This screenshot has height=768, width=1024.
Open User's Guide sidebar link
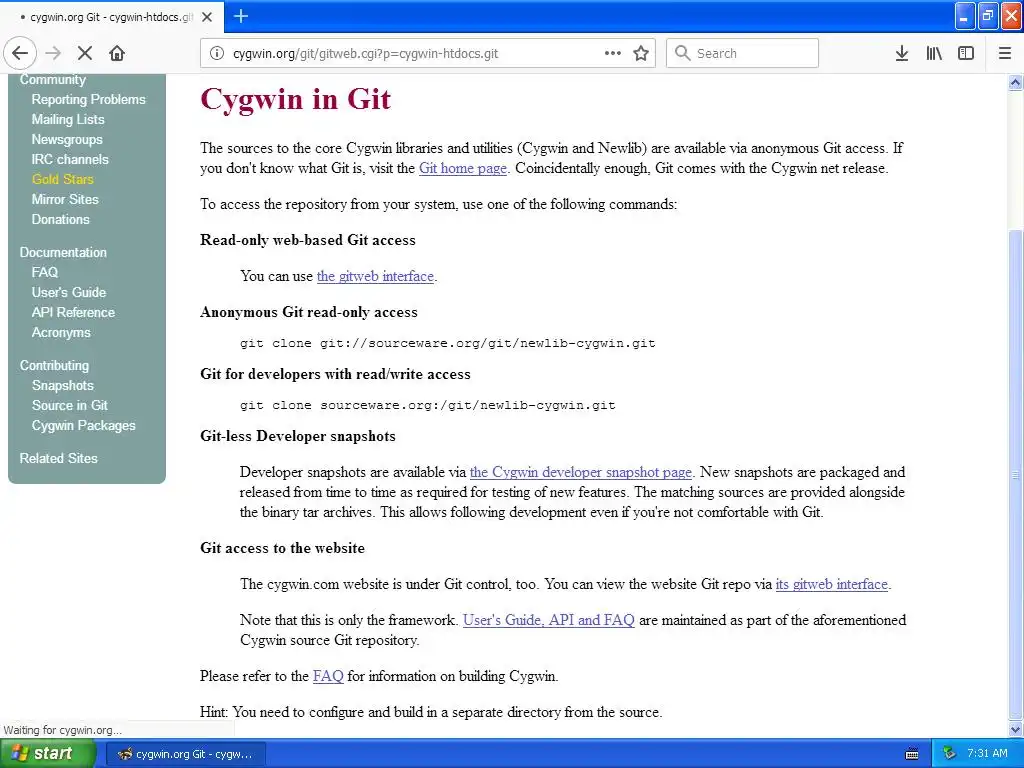click(69, 293)
